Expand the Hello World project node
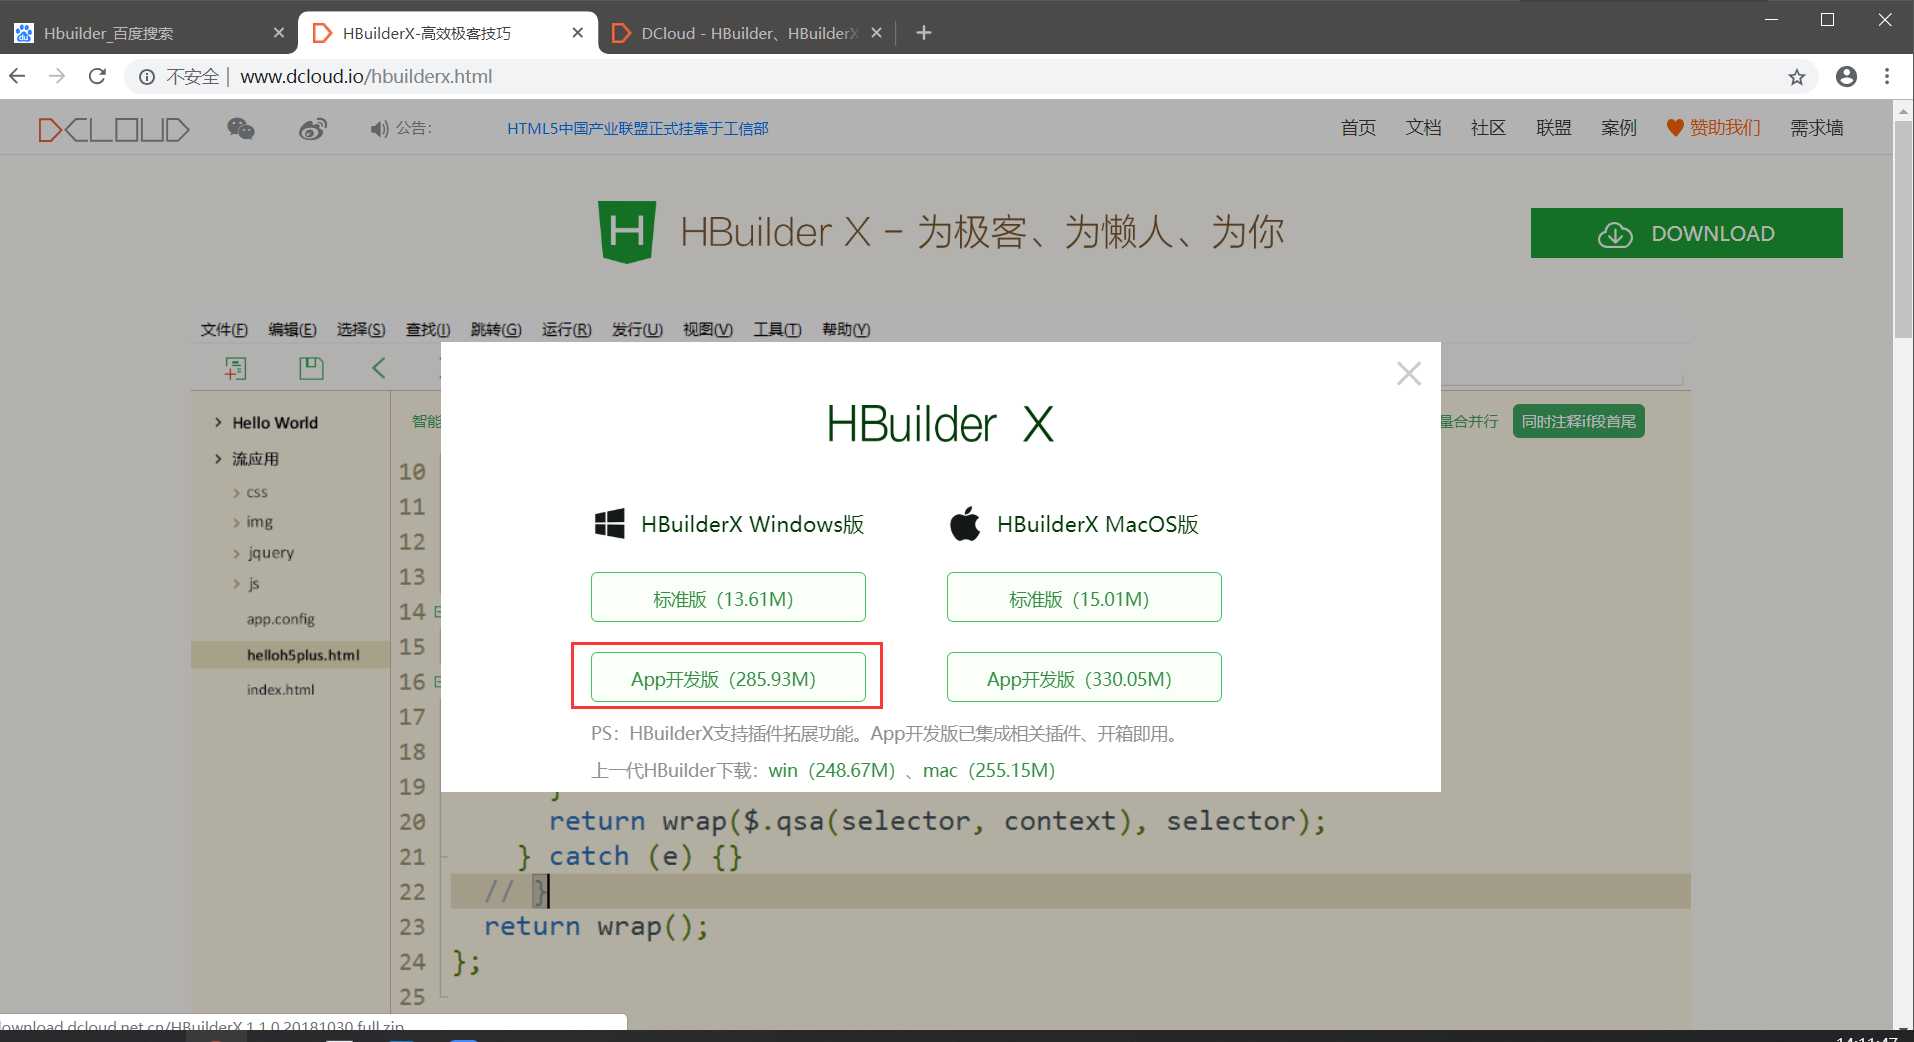This screenshot has height=1042, width=1914. pos(218,423)
